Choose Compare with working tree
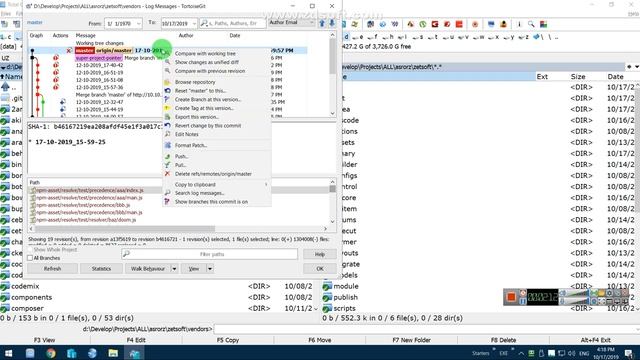 (205, 53)
